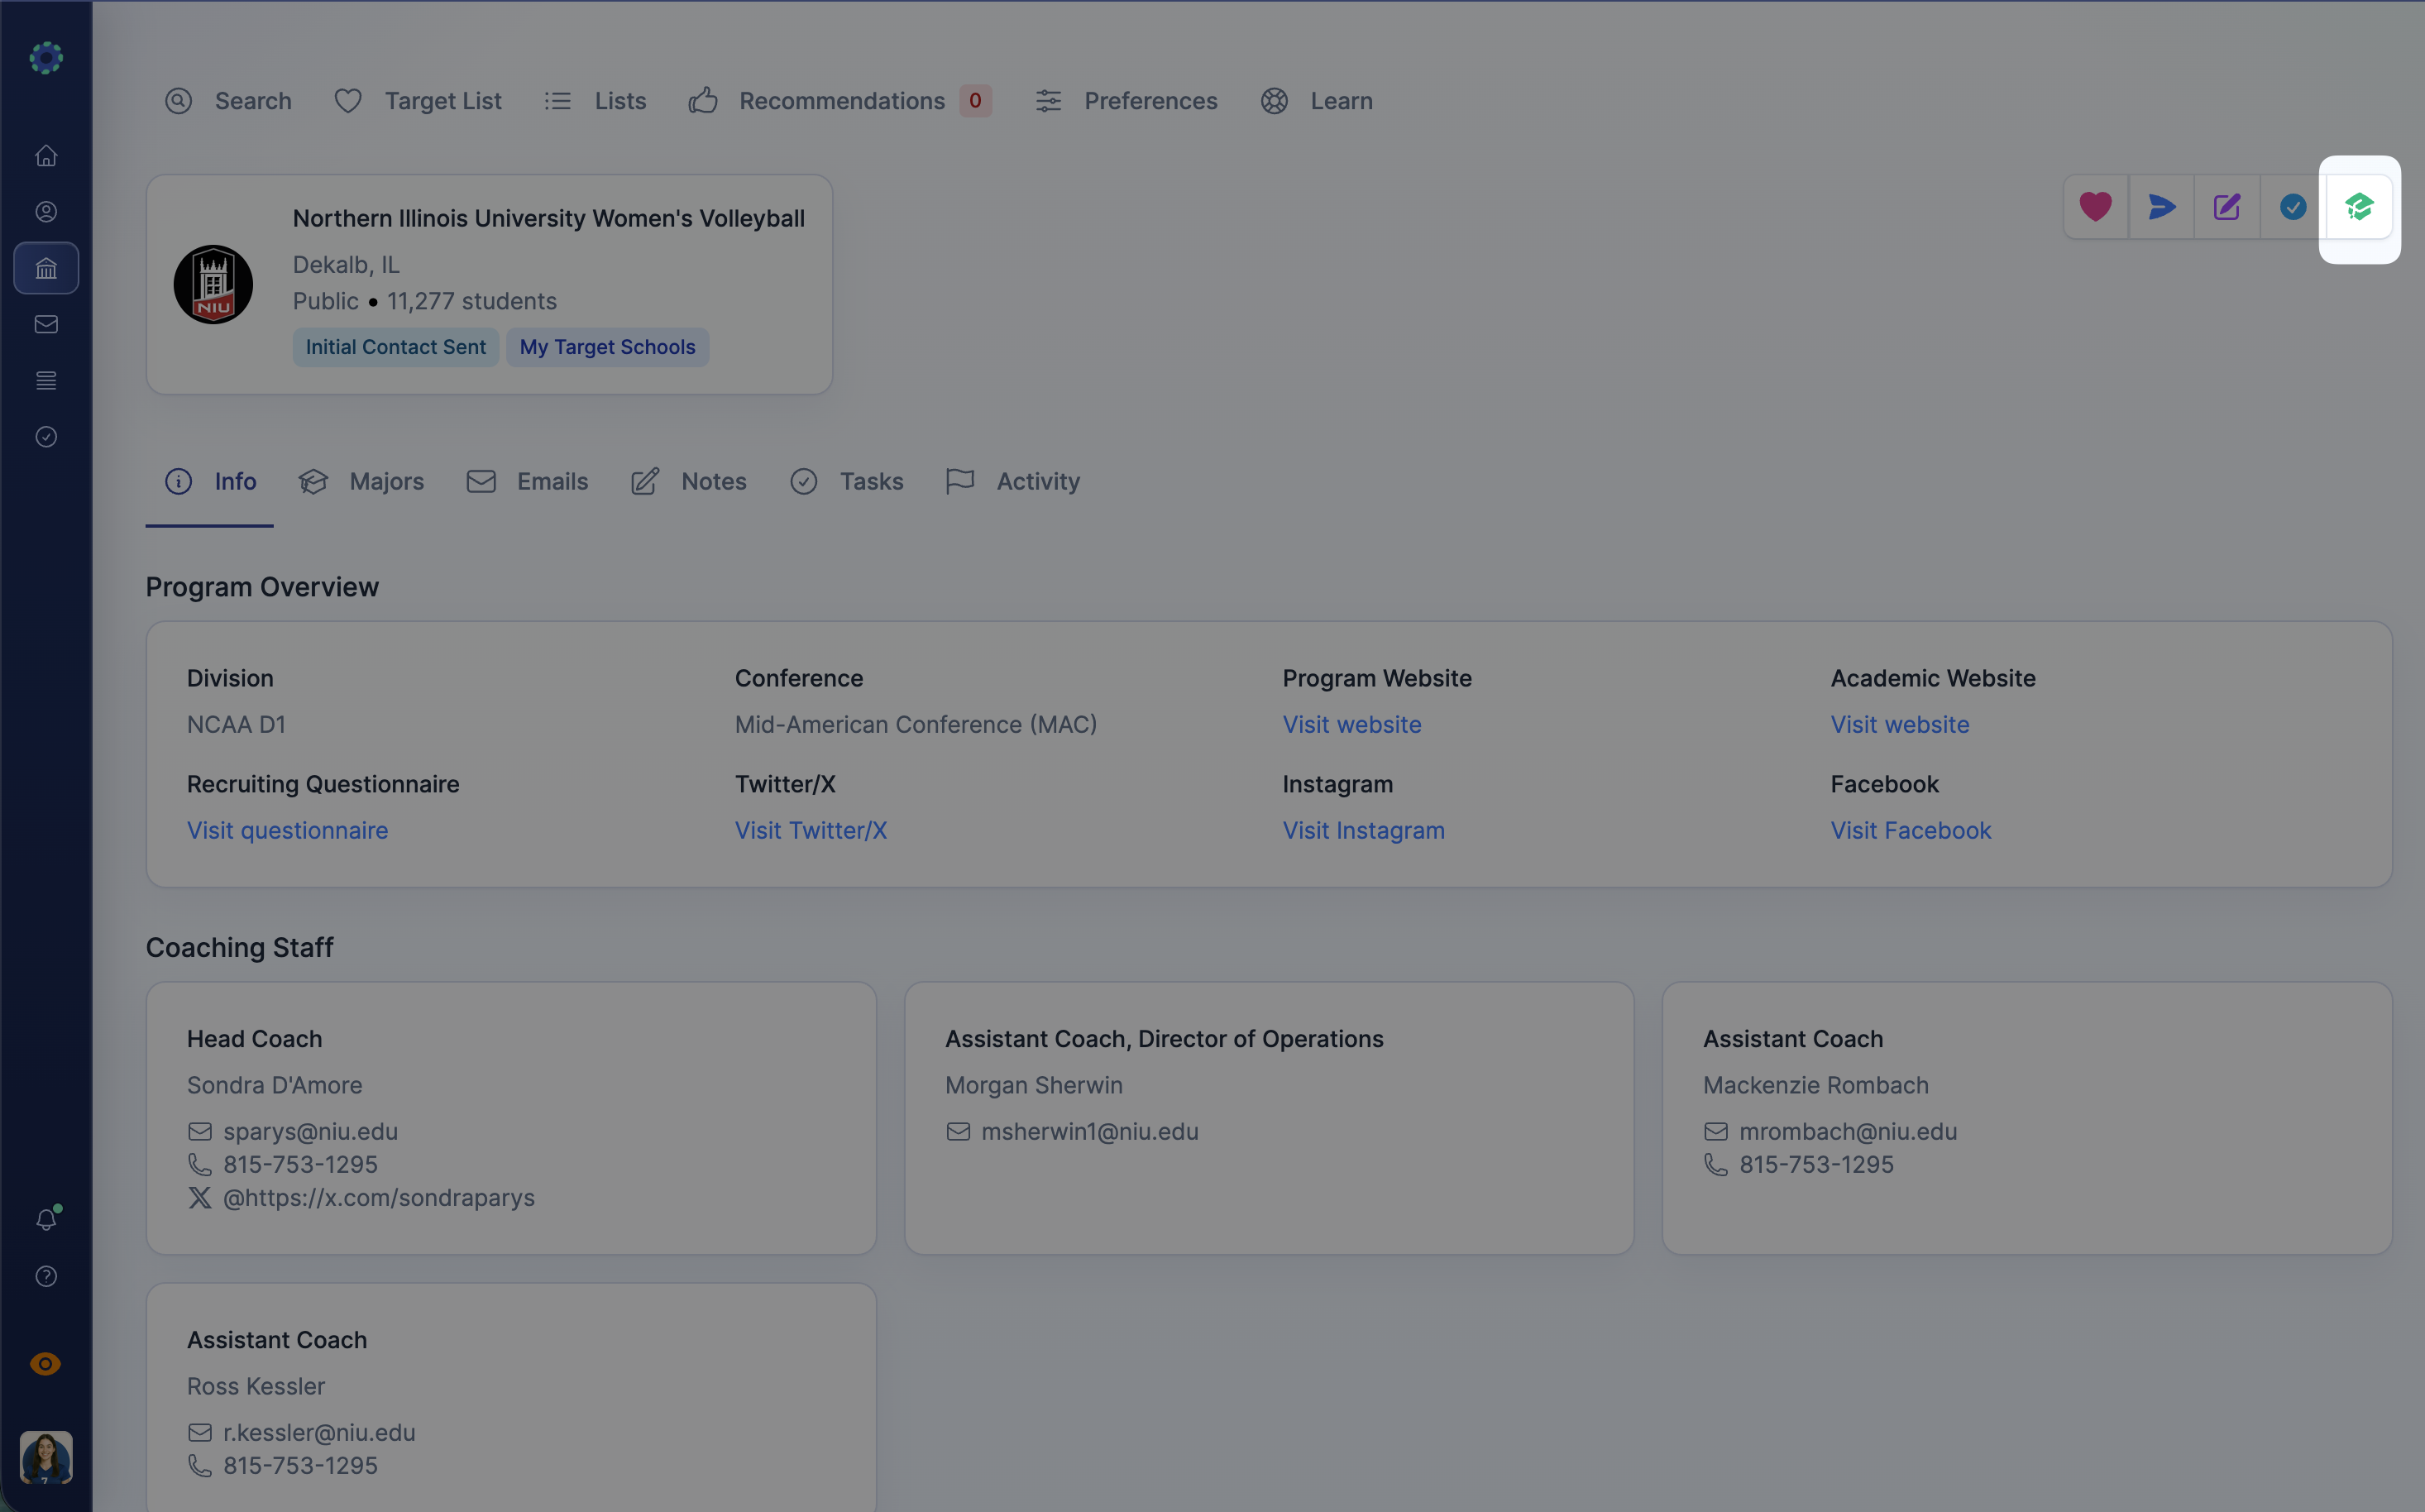2425x1512 pixels.
Task: Click the purple note pencil icon
Action: pyautogui.click(x=2227, y=207)
